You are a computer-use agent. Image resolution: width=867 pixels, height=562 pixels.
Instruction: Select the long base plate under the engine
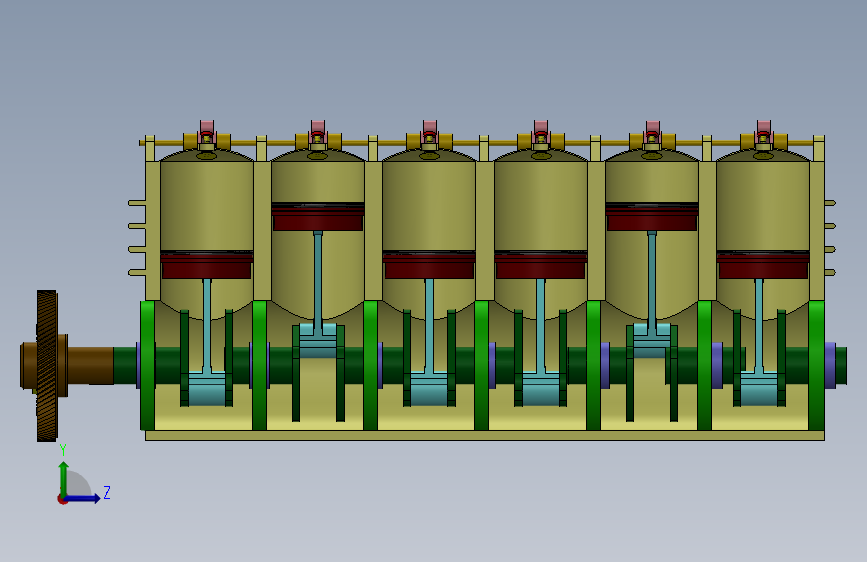(484, 435)
